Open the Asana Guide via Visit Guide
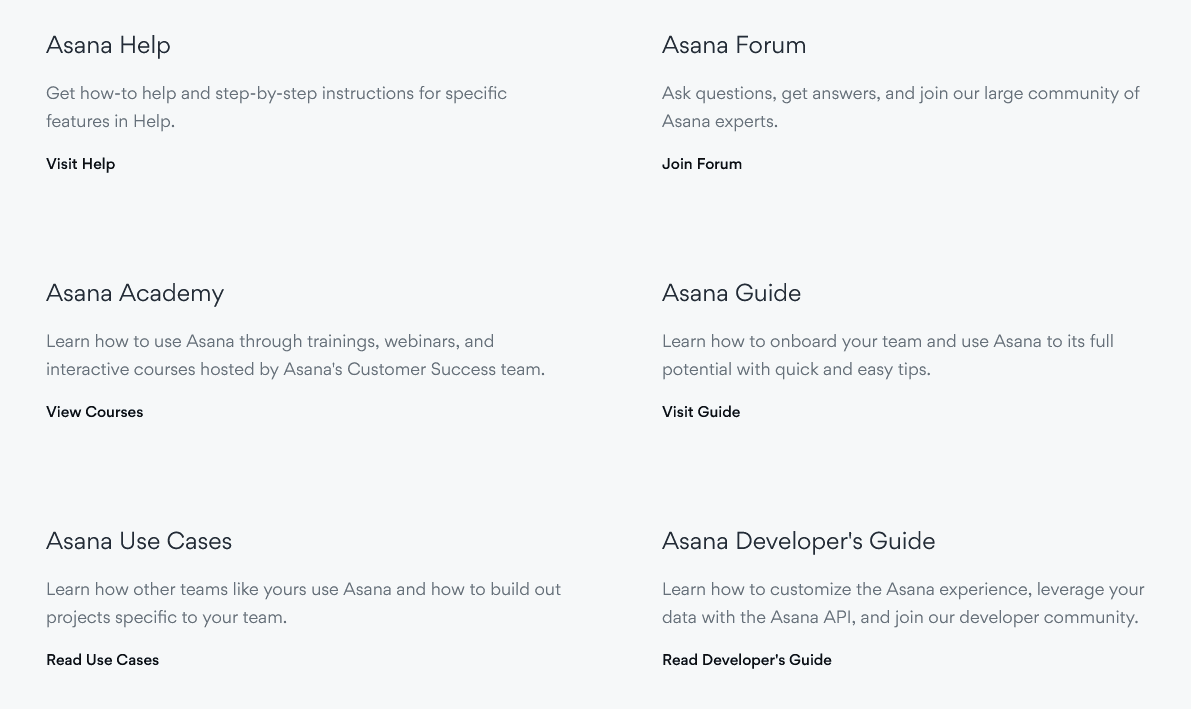 point(701,412)
